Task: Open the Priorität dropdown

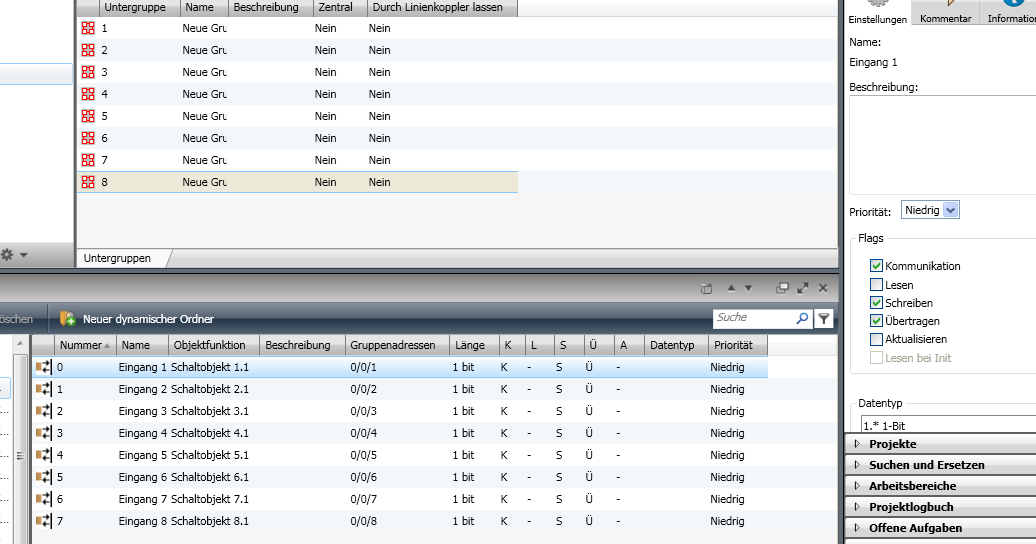Action: pyautogui.click(x=950, y=210)
